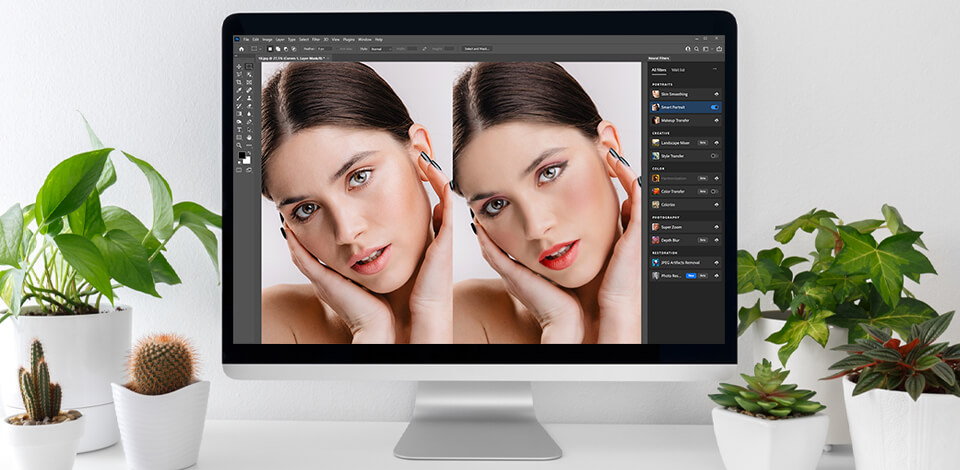Click the Super Zoom filter thumbnail
Viewport: 960px width, 470px height.
(x=655, y=227)
